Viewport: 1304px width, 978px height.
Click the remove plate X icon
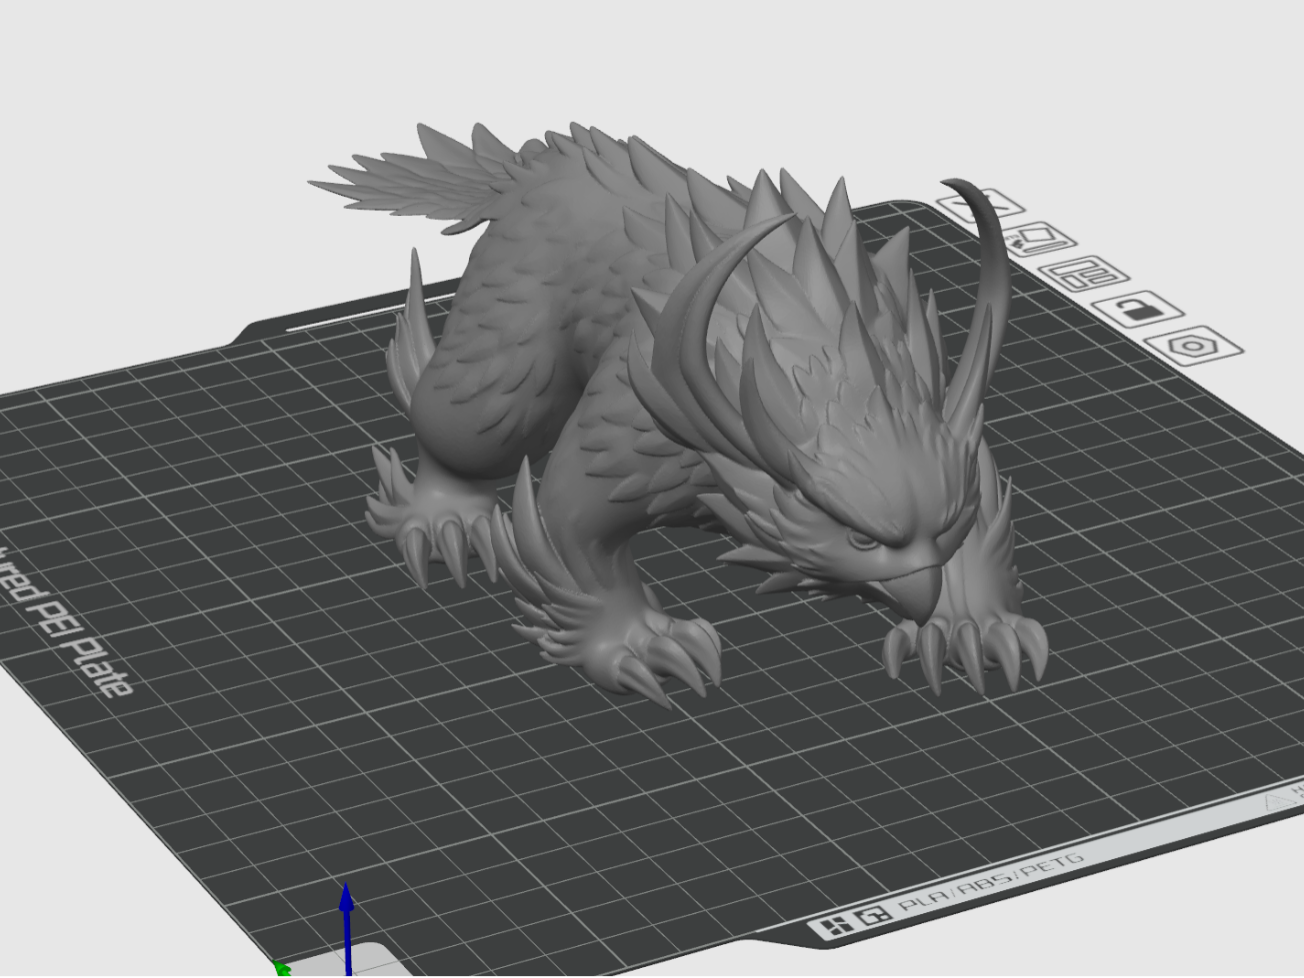tap(981, 205)
